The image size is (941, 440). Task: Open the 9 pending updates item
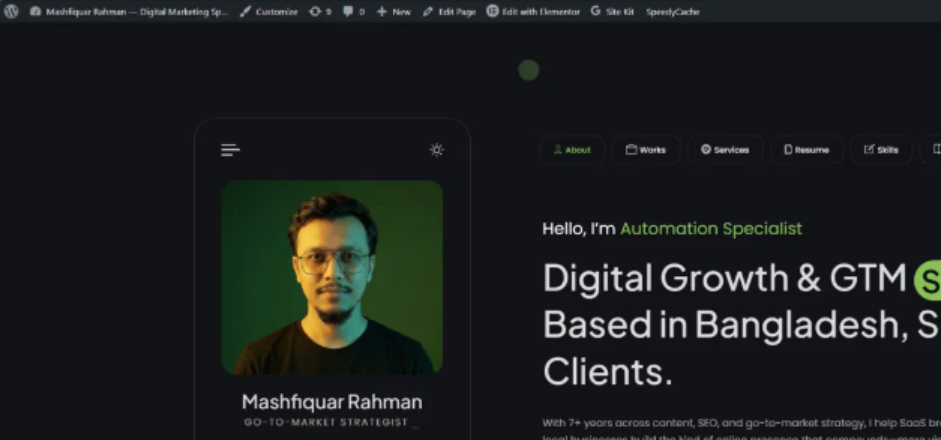pyautogui.click(x=320, y=11)
